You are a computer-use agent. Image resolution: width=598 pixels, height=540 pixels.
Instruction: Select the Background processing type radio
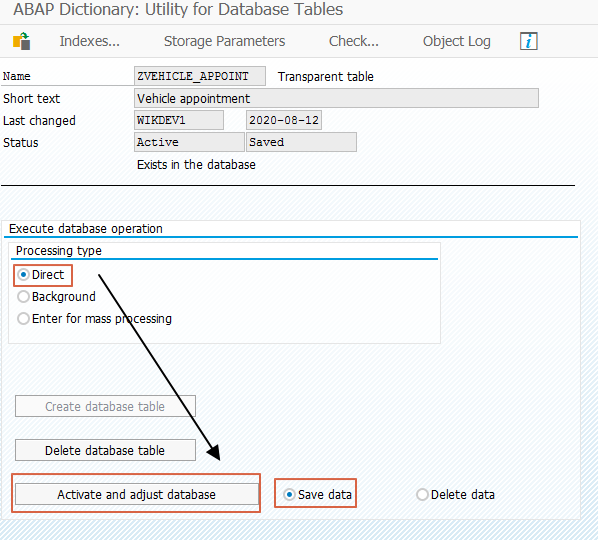click(23, 297)
